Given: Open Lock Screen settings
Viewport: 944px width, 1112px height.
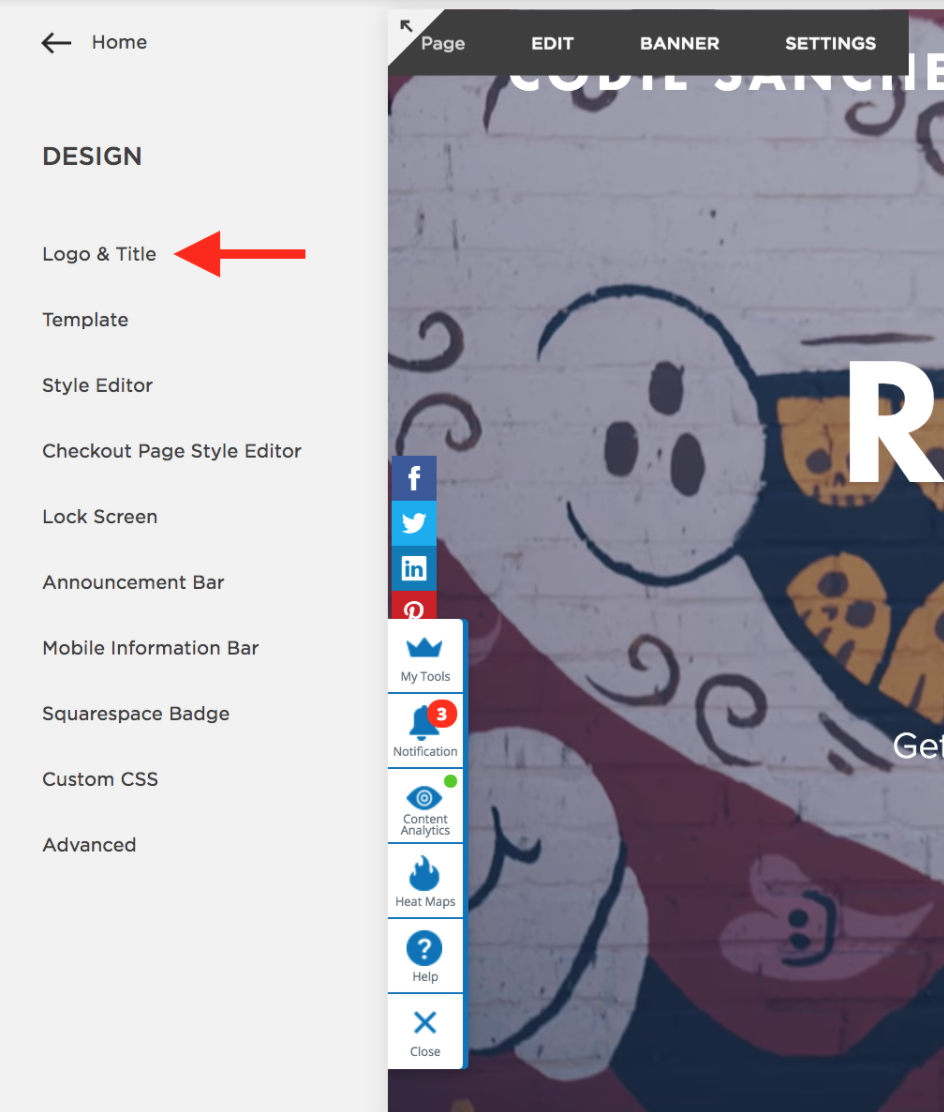Looking at the screenshot, I should click(x=100, y=517).
